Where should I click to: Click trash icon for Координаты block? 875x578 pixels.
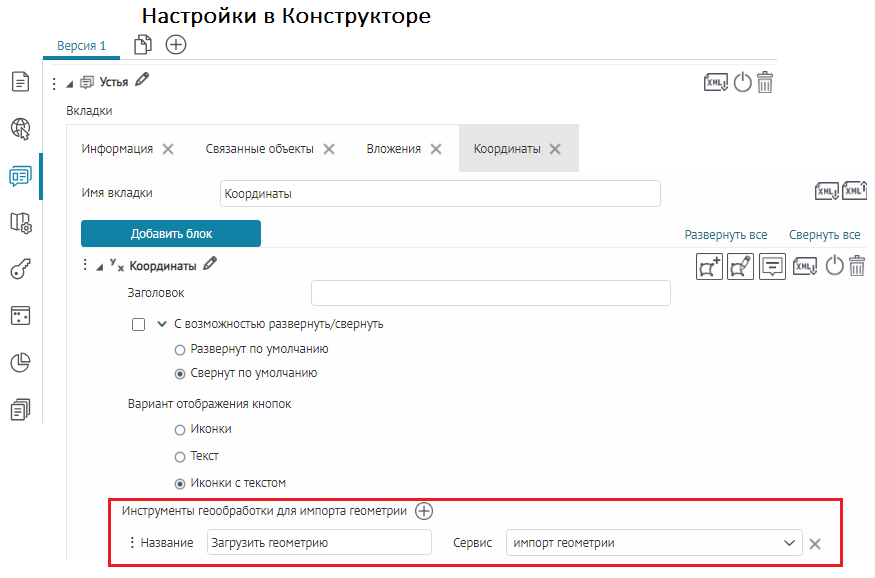pos(857,266)
